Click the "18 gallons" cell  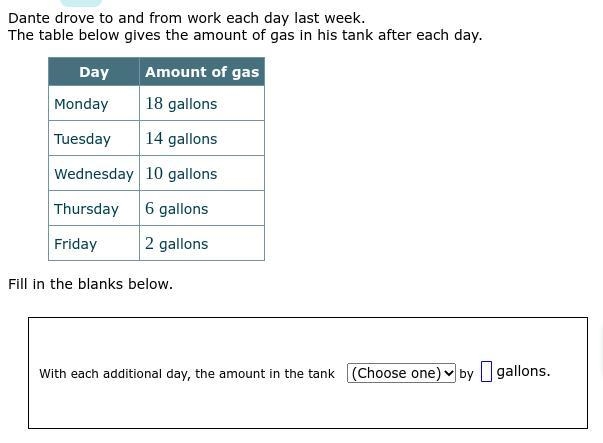pos(202,103)
